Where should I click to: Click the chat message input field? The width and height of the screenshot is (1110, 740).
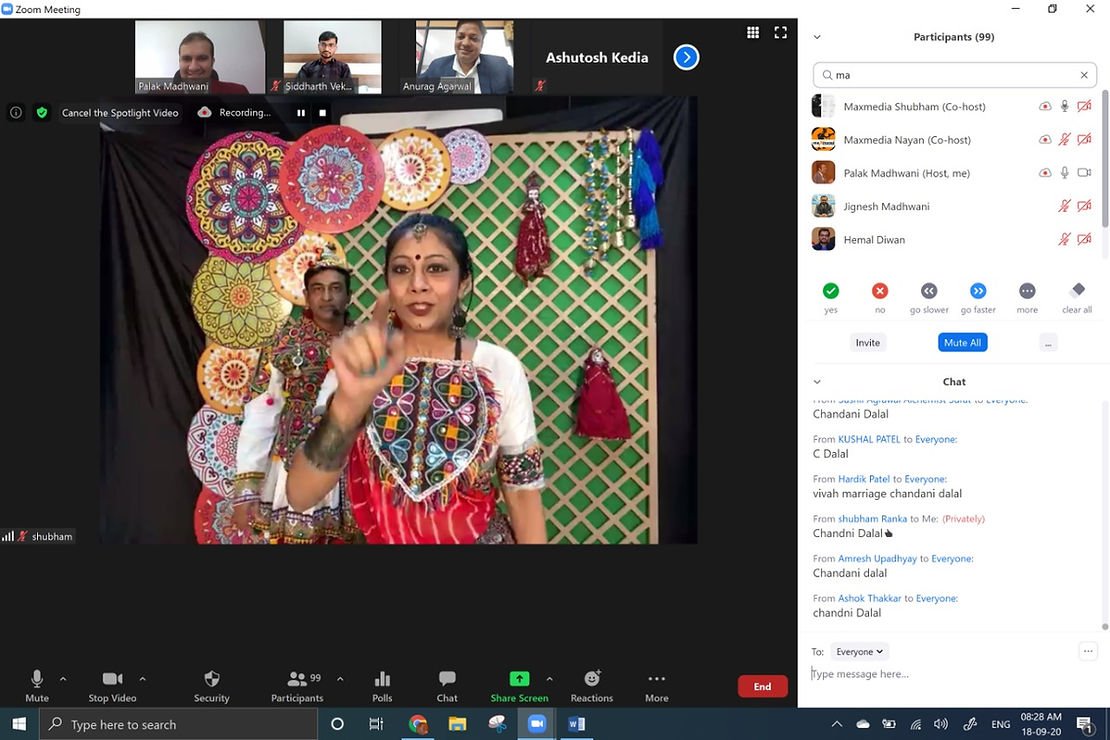coord(950,674)
